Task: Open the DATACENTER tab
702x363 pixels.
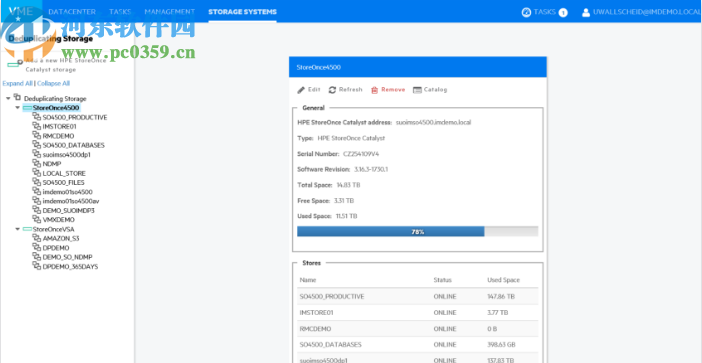Action: pyautogui.click(x=72, y=12)
